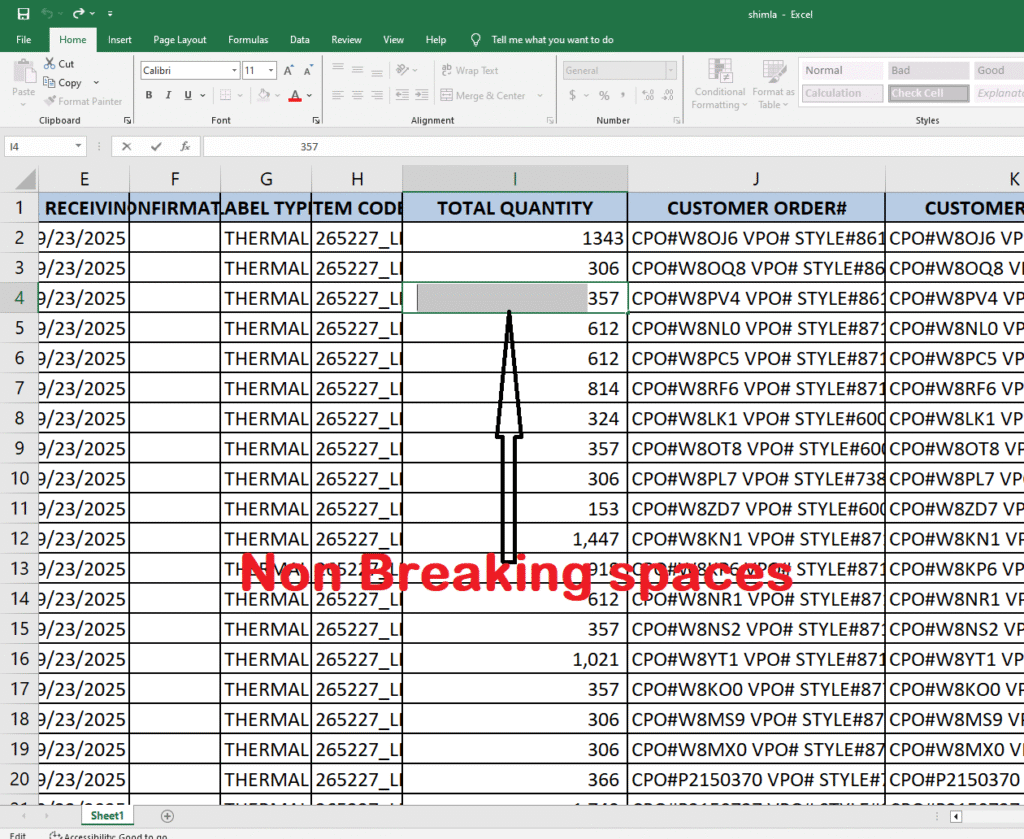1024x839 pixels.
Task: Apply the Normal cell style
Action: [840, 71]
